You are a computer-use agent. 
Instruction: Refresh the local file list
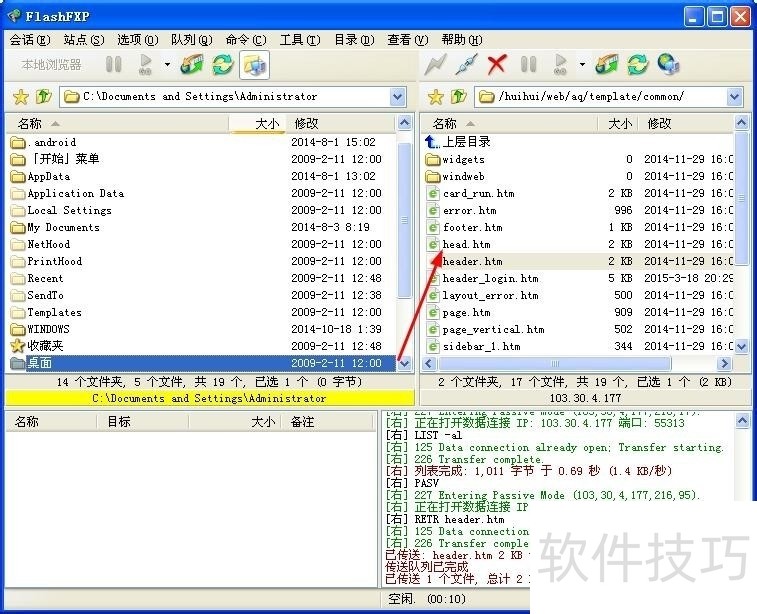223,64
